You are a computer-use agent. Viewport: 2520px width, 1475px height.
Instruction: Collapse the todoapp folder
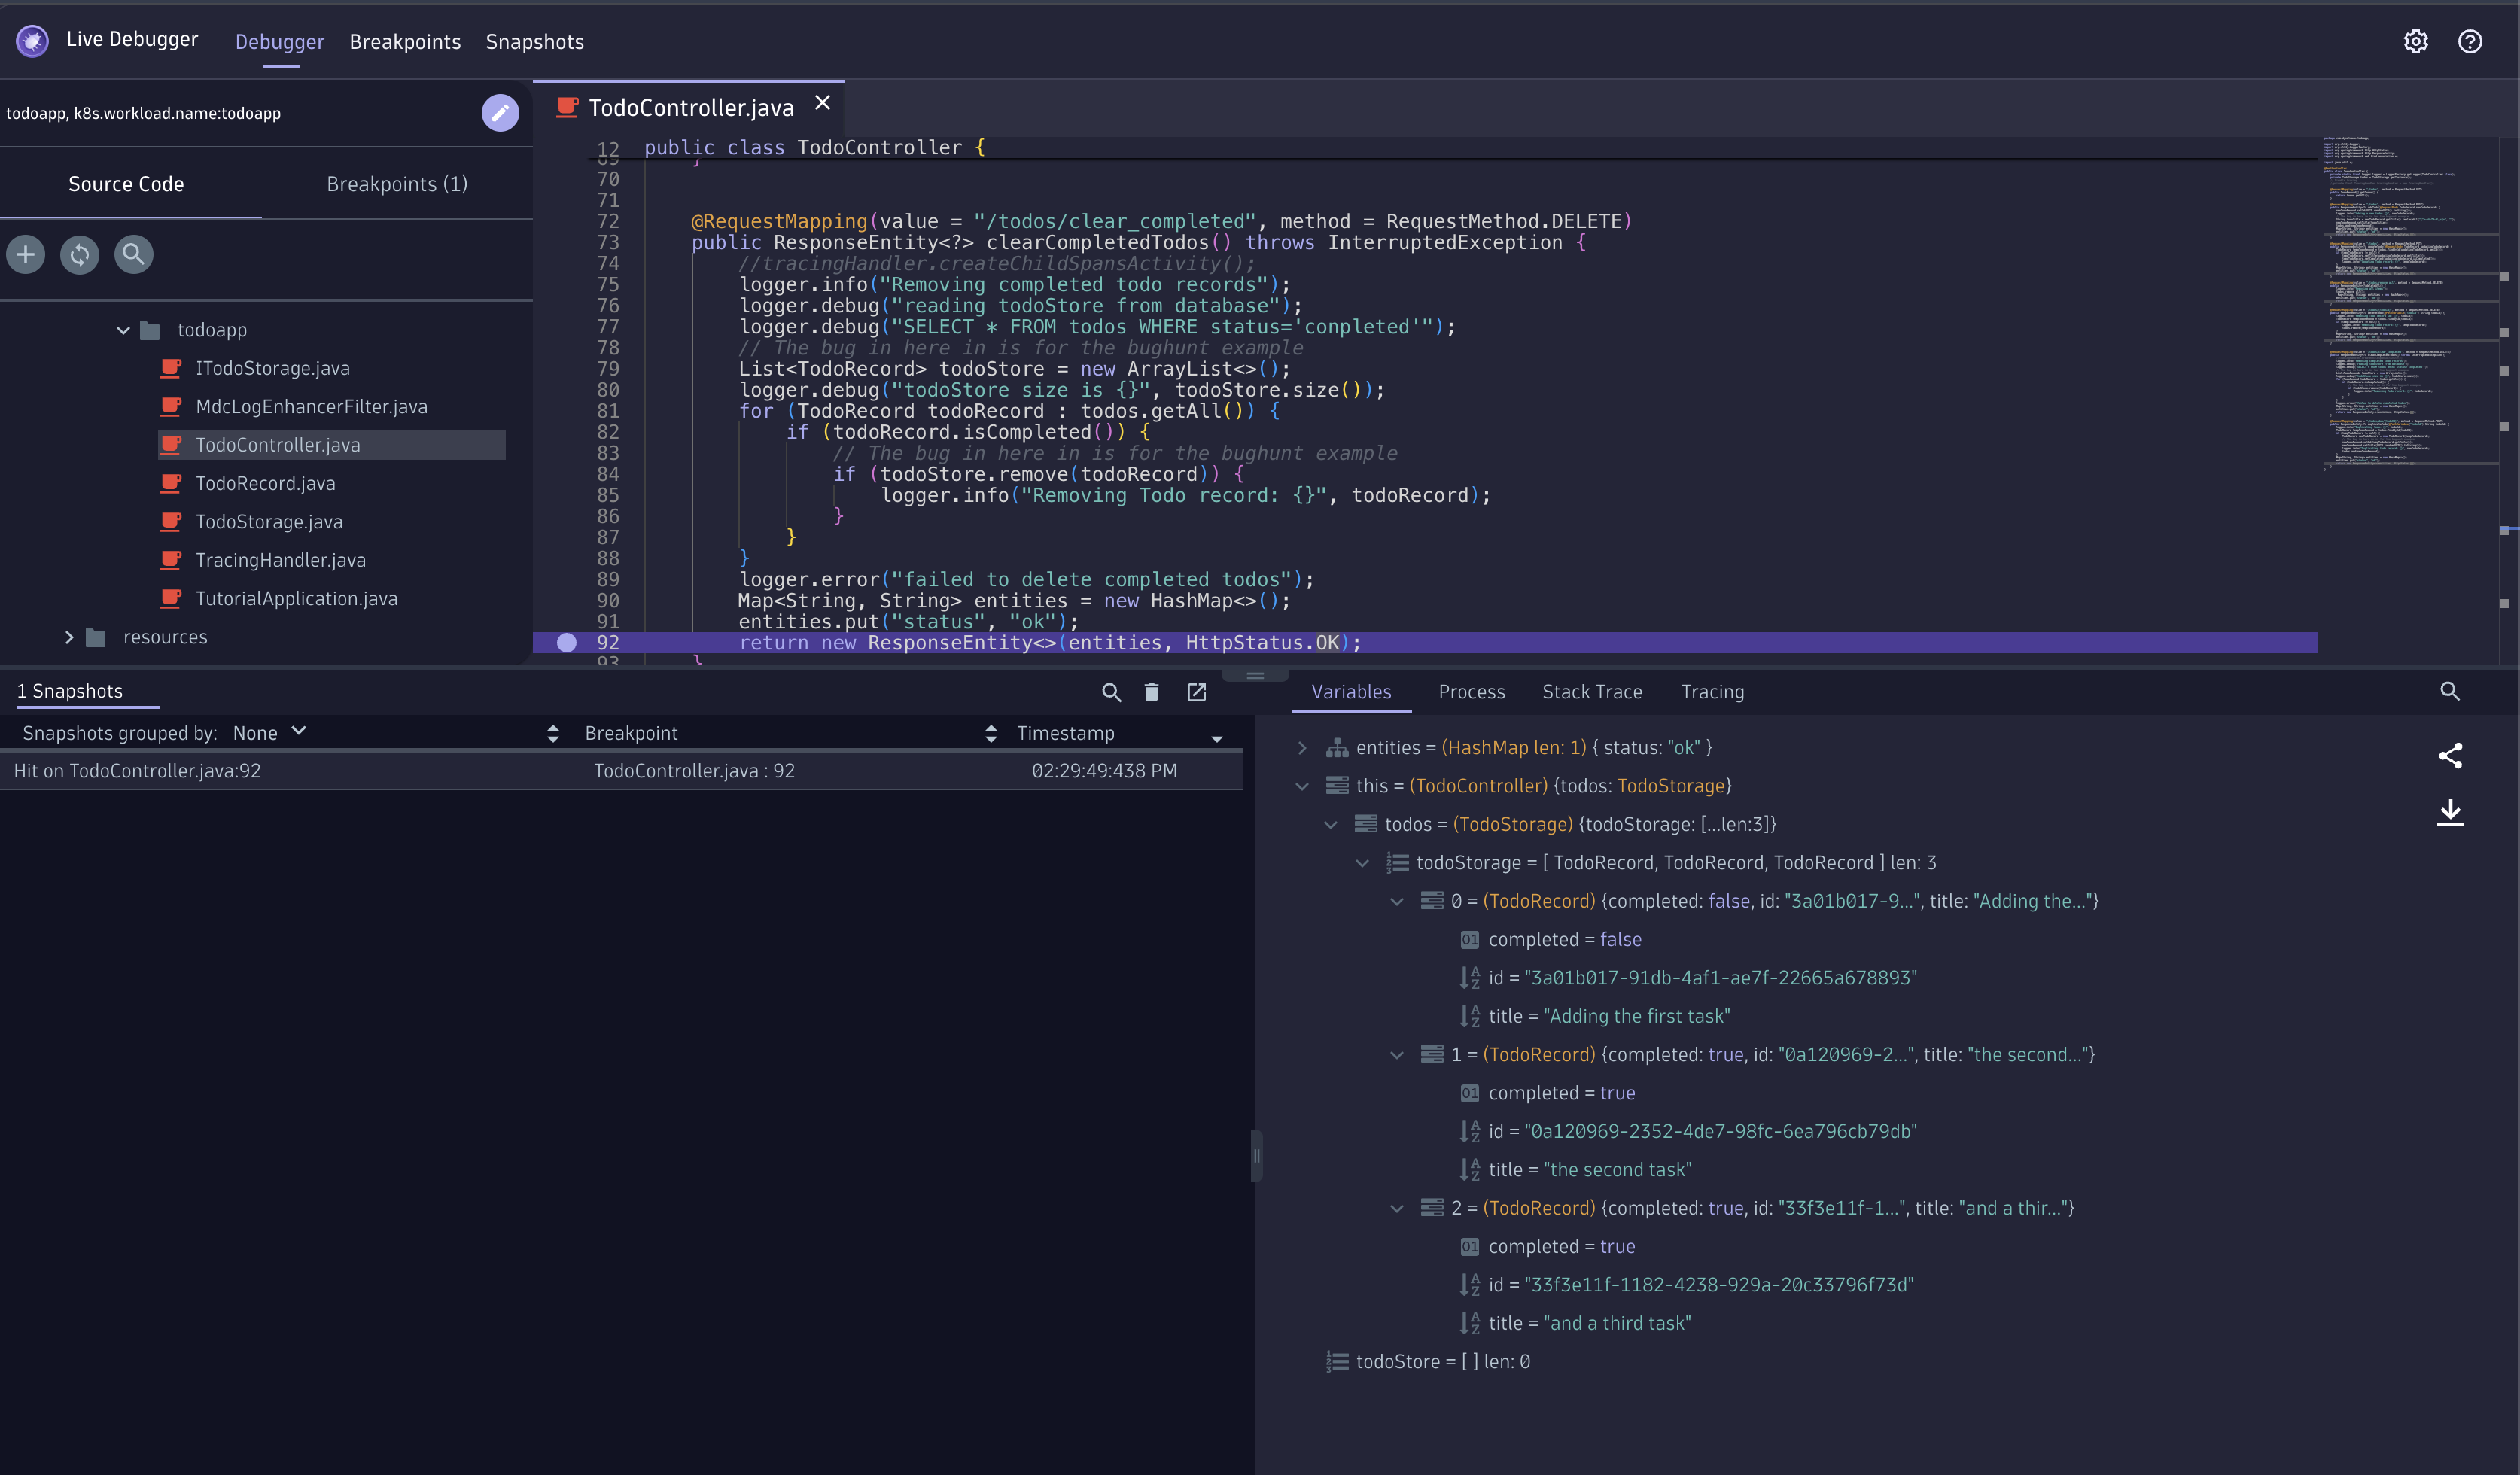pyautogui.click(x=123, y=330)
